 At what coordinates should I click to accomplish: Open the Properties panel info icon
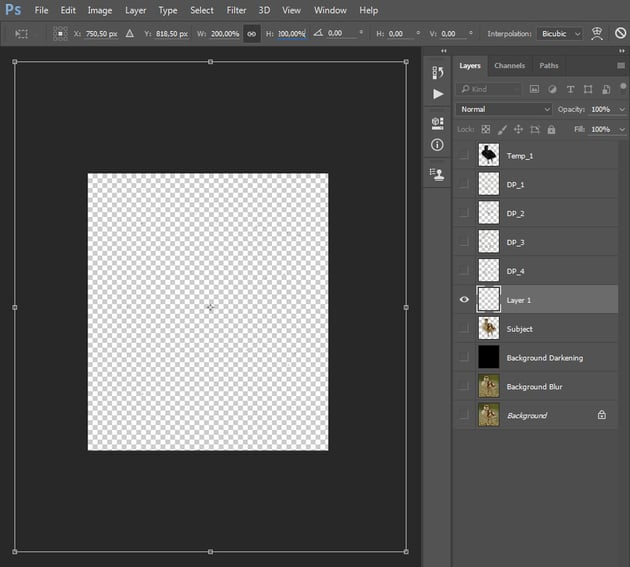(437, 145)
